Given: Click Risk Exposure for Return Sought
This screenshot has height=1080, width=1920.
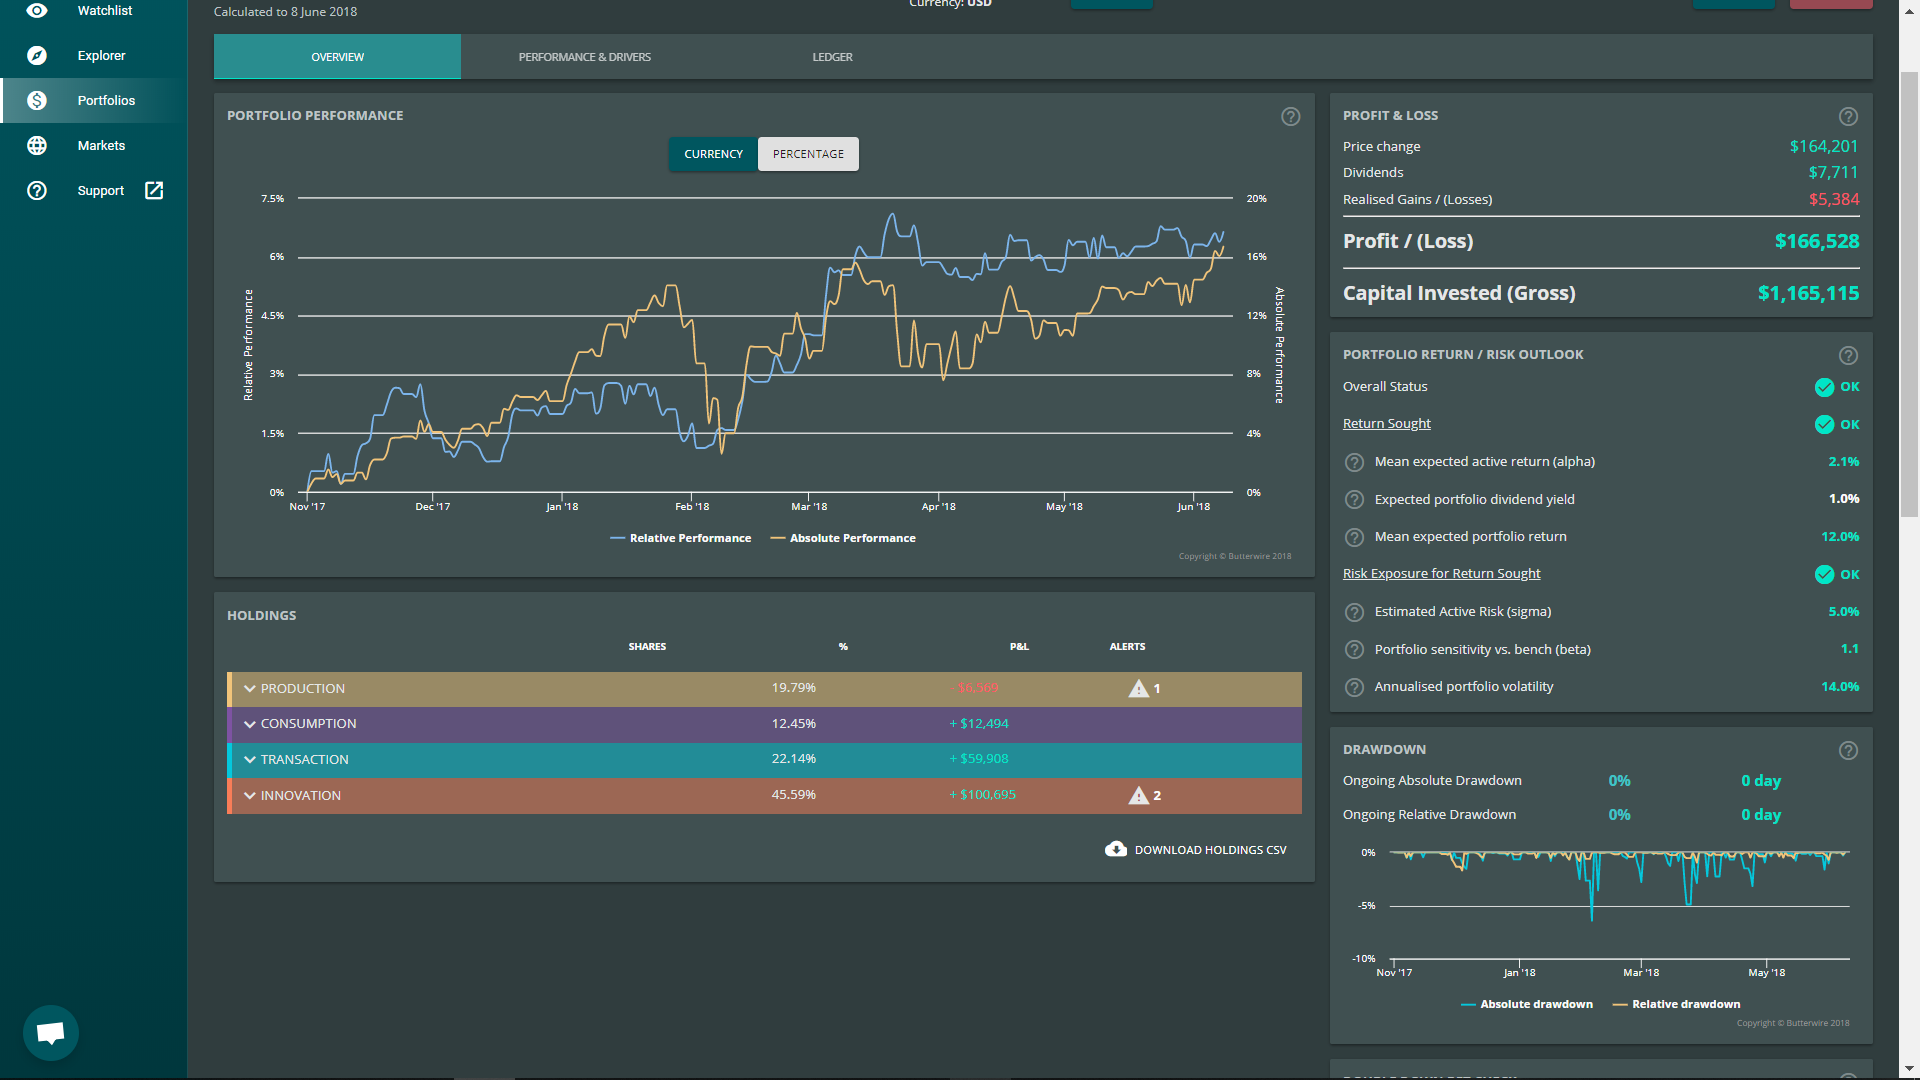Looking at the screenshot, I should (1441, 573).
